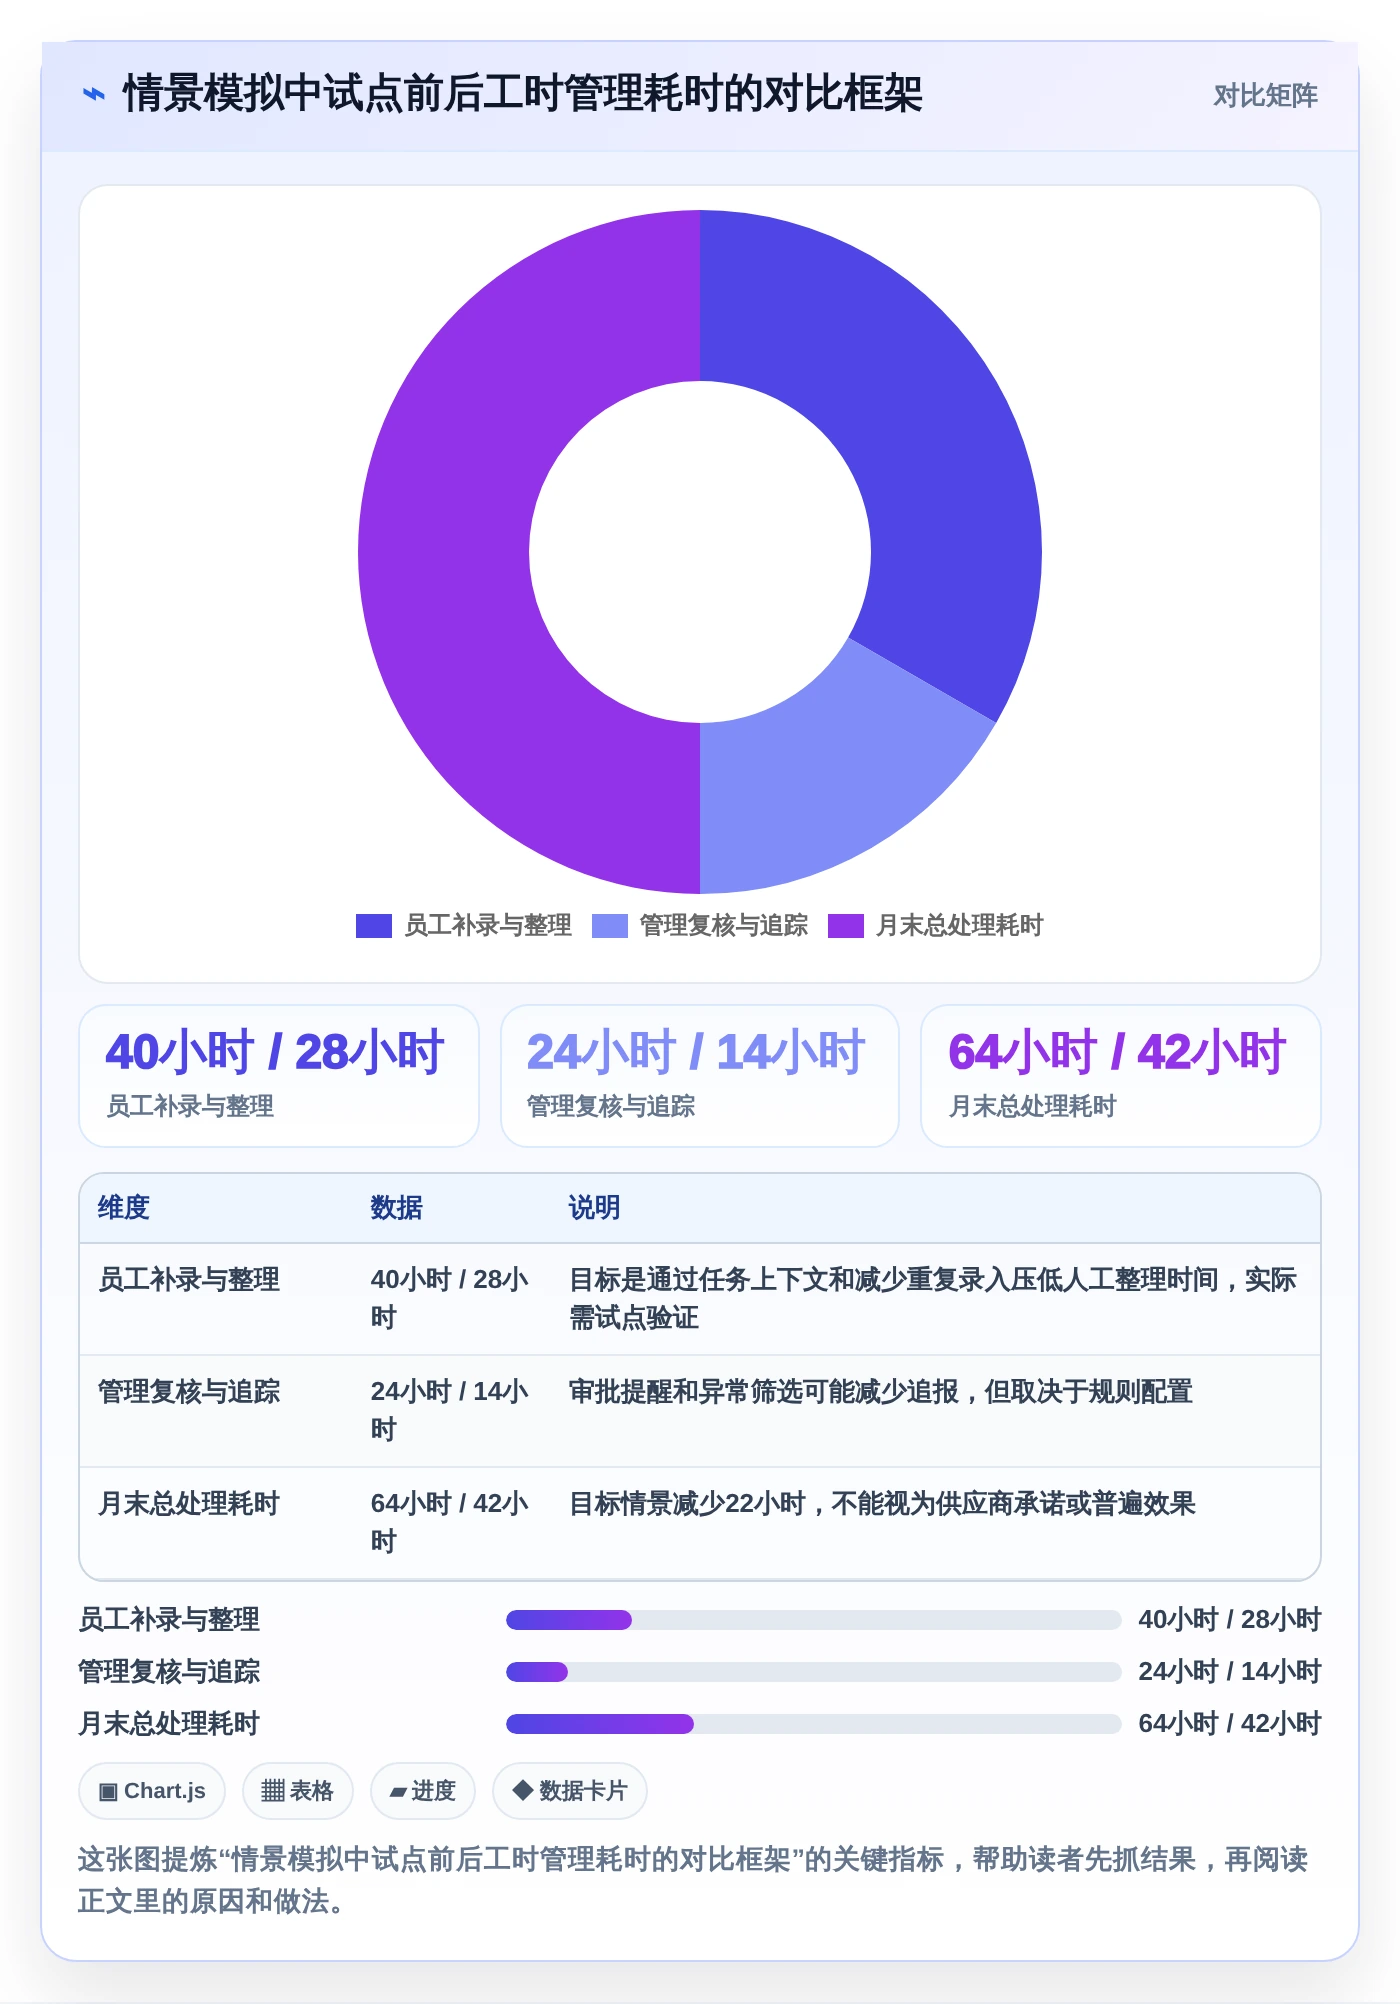Viewport: 1400px width, 2004px height.
Task: Click the lightning icon beside the title
Action: click(93, 95)
